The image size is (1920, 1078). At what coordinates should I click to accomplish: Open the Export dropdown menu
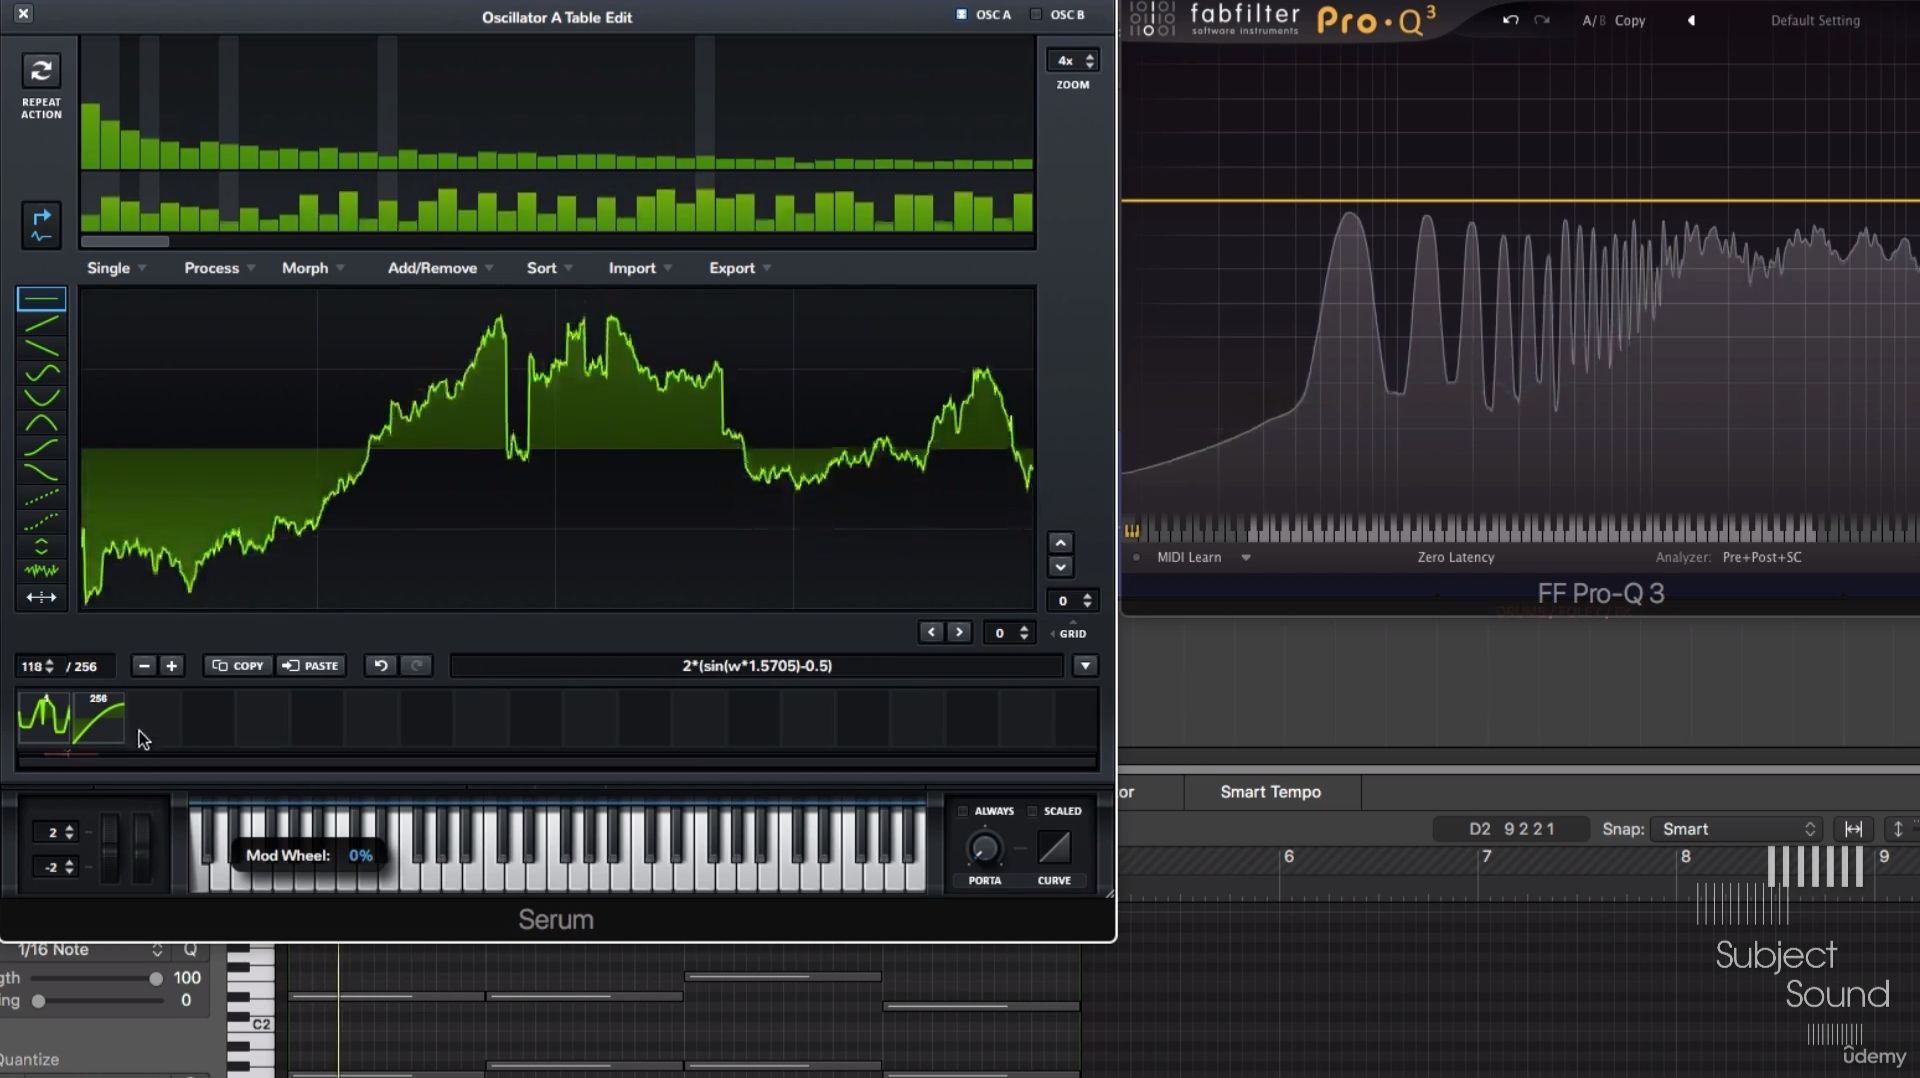point(740,268)
